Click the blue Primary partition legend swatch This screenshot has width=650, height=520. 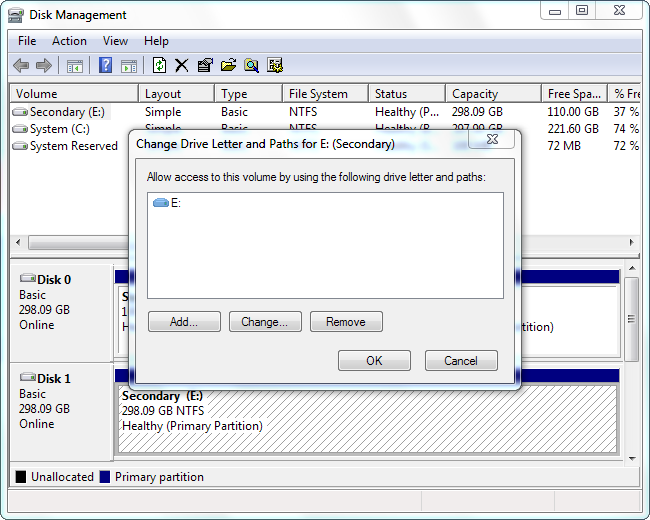105,477
